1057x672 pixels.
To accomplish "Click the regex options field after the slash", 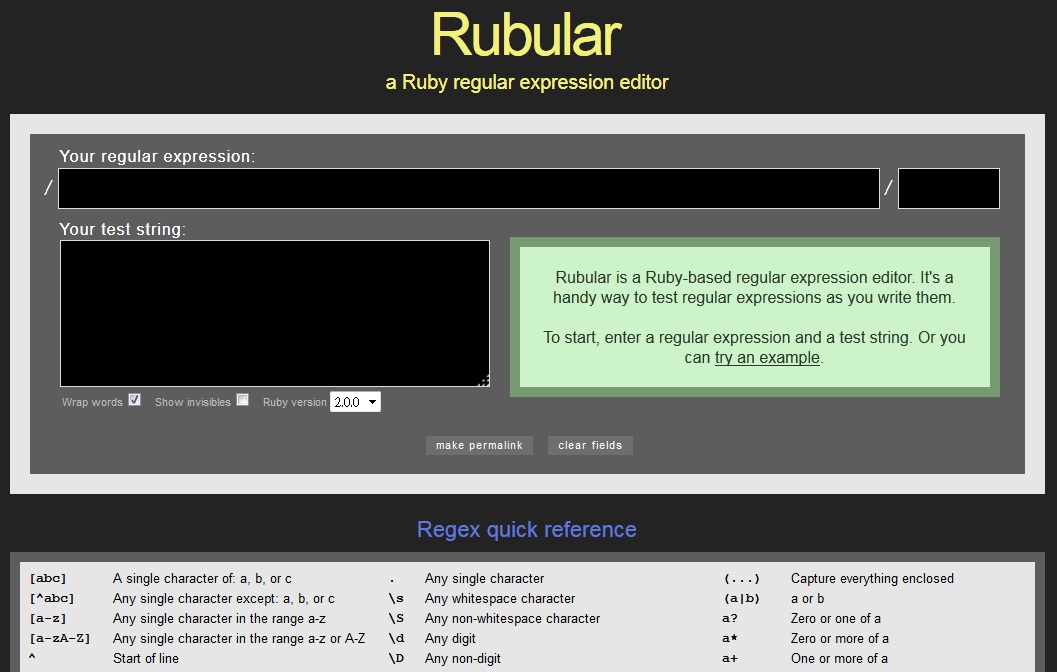I will [948, 188].
